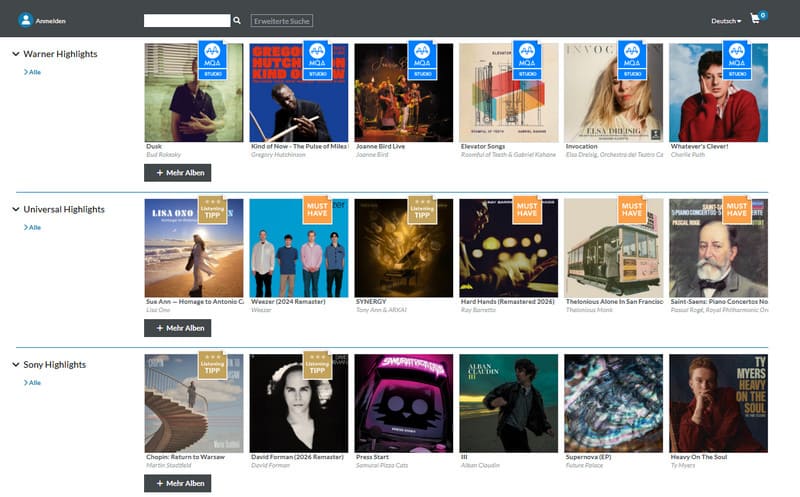Collapse the Warner Highlights section
The width and height of the screenshot is (800, 497).
(x=16, y=54)
